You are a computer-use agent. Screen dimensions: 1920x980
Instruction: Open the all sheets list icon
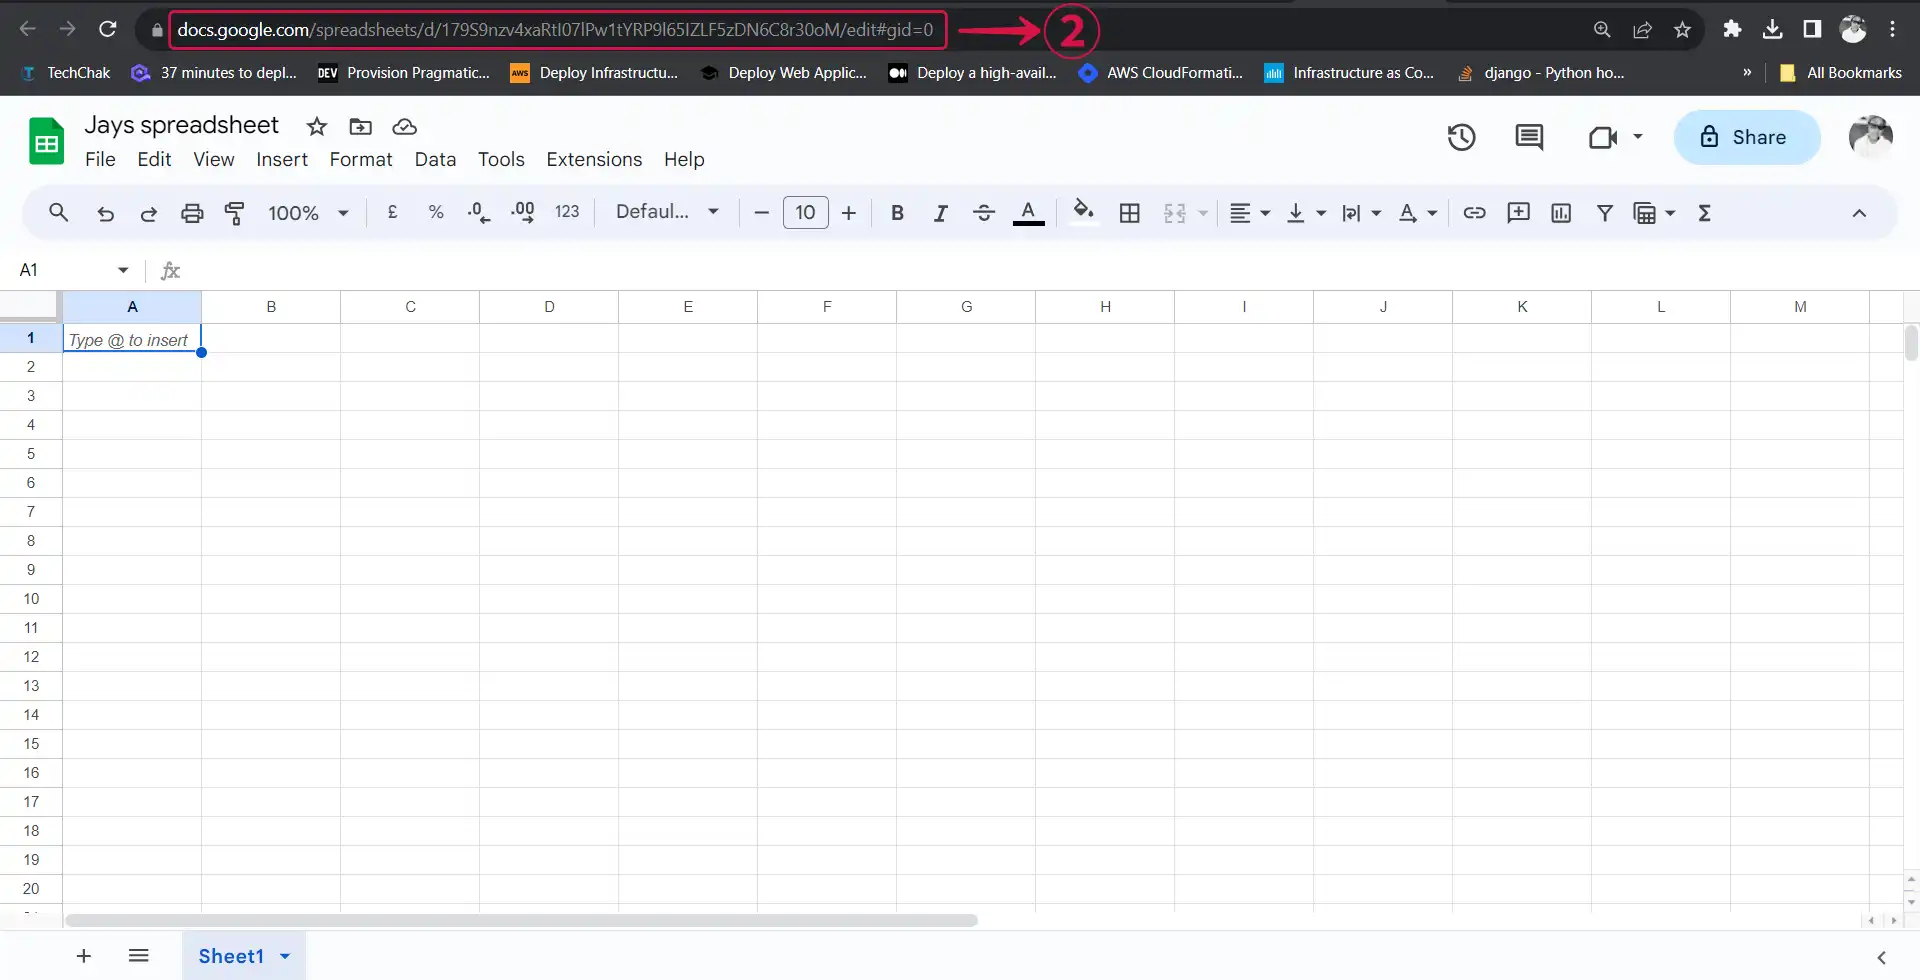(x=139, y=956)
